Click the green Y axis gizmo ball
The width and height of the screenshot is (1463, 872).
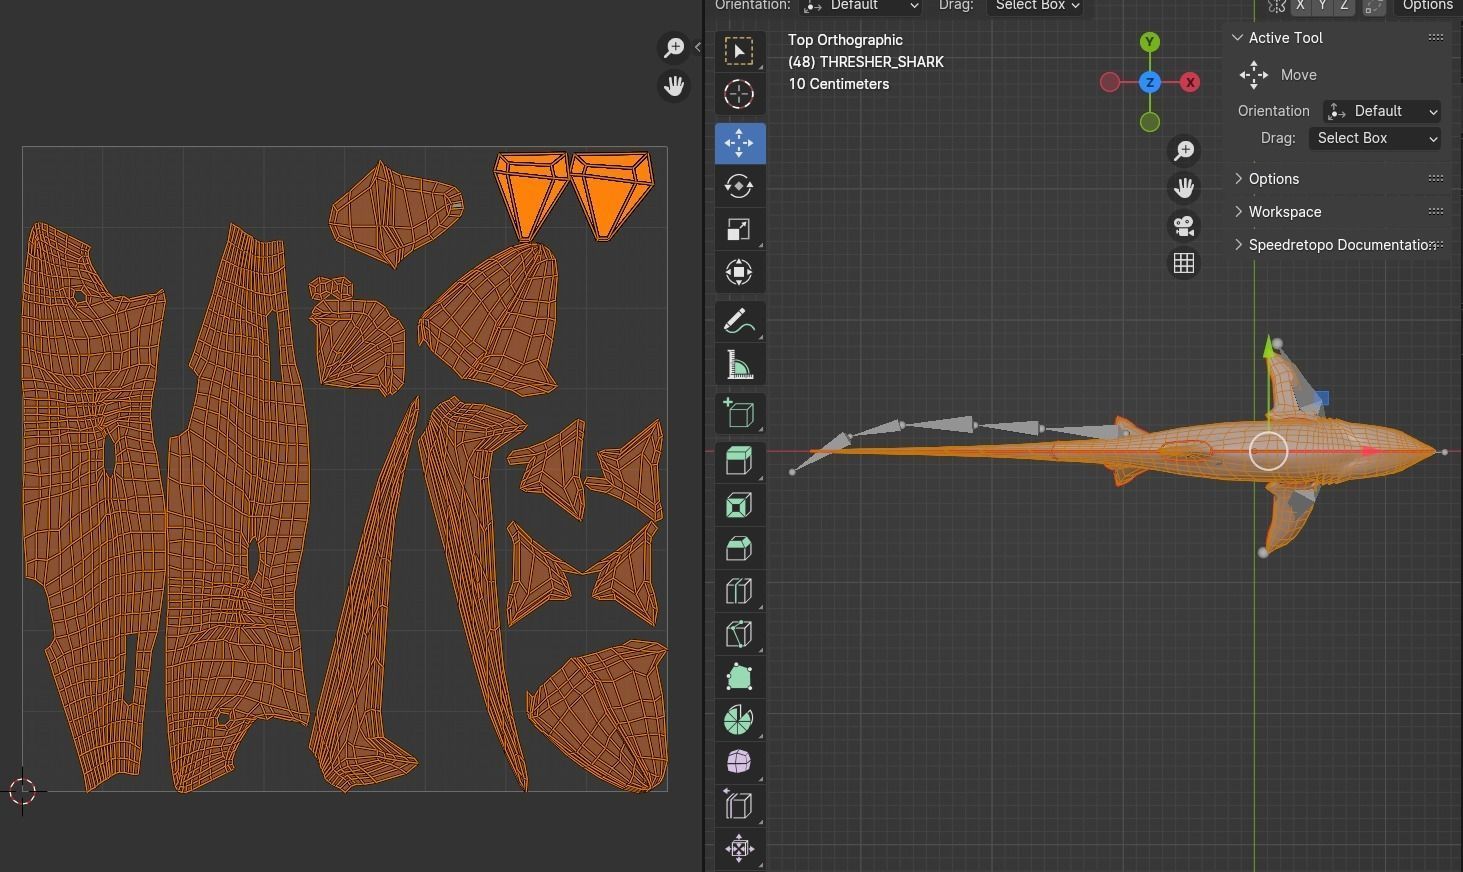[x=1150, y=42]
